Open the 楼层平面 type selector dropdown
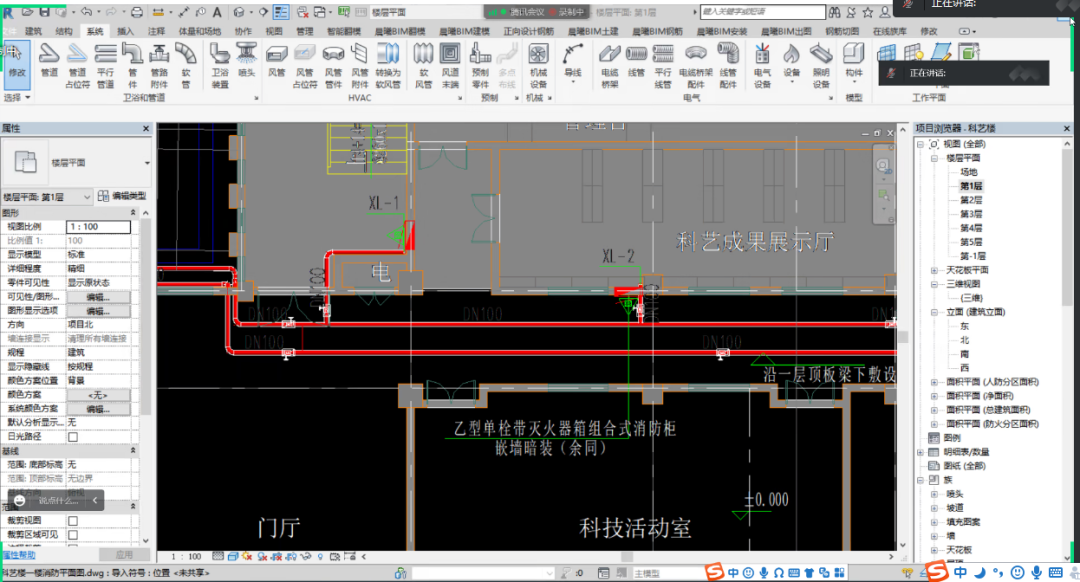 coord(147,163)
